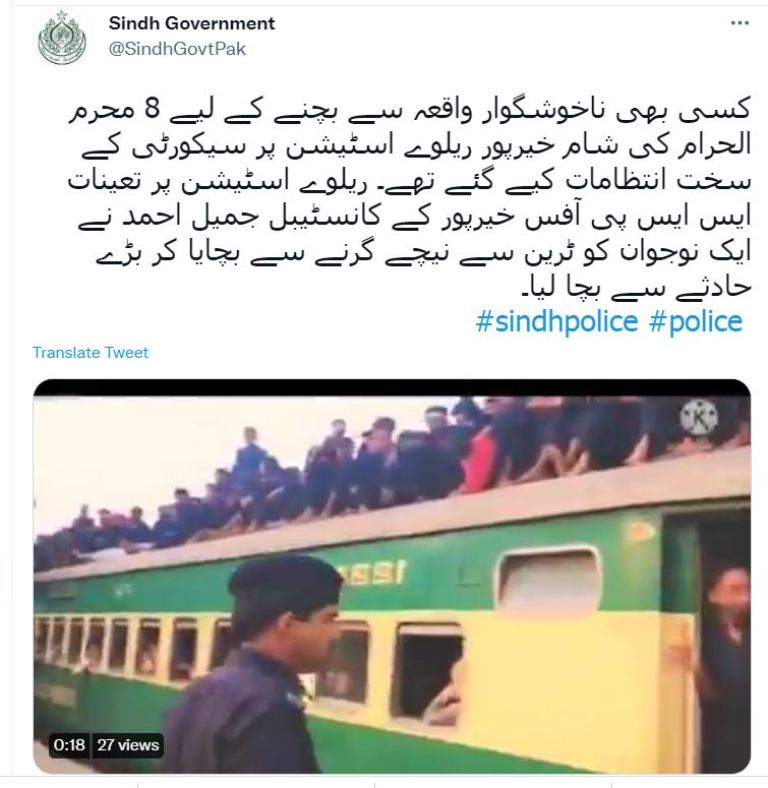
Task: Click the 27 views counter
Action: [x=128, y=745]
